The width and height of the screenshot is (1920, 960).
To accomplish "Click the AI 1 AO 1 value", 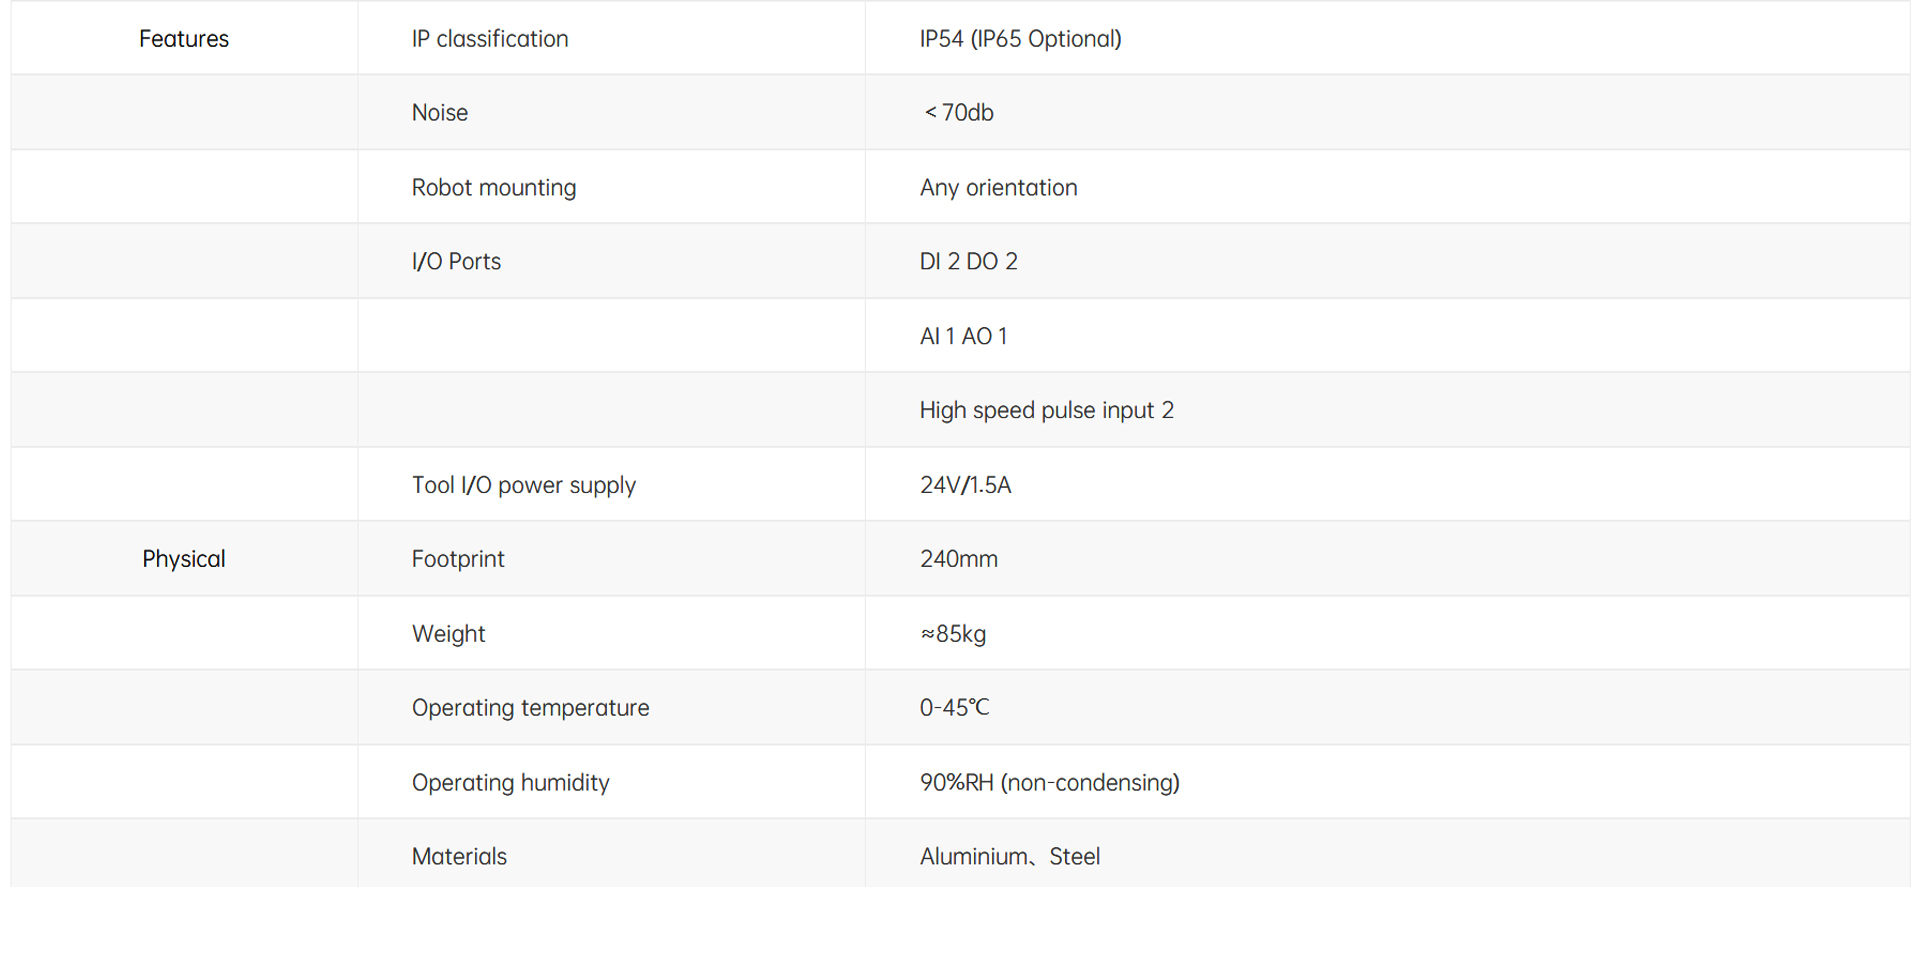I will pyautogui.click(x=963, y=337).
